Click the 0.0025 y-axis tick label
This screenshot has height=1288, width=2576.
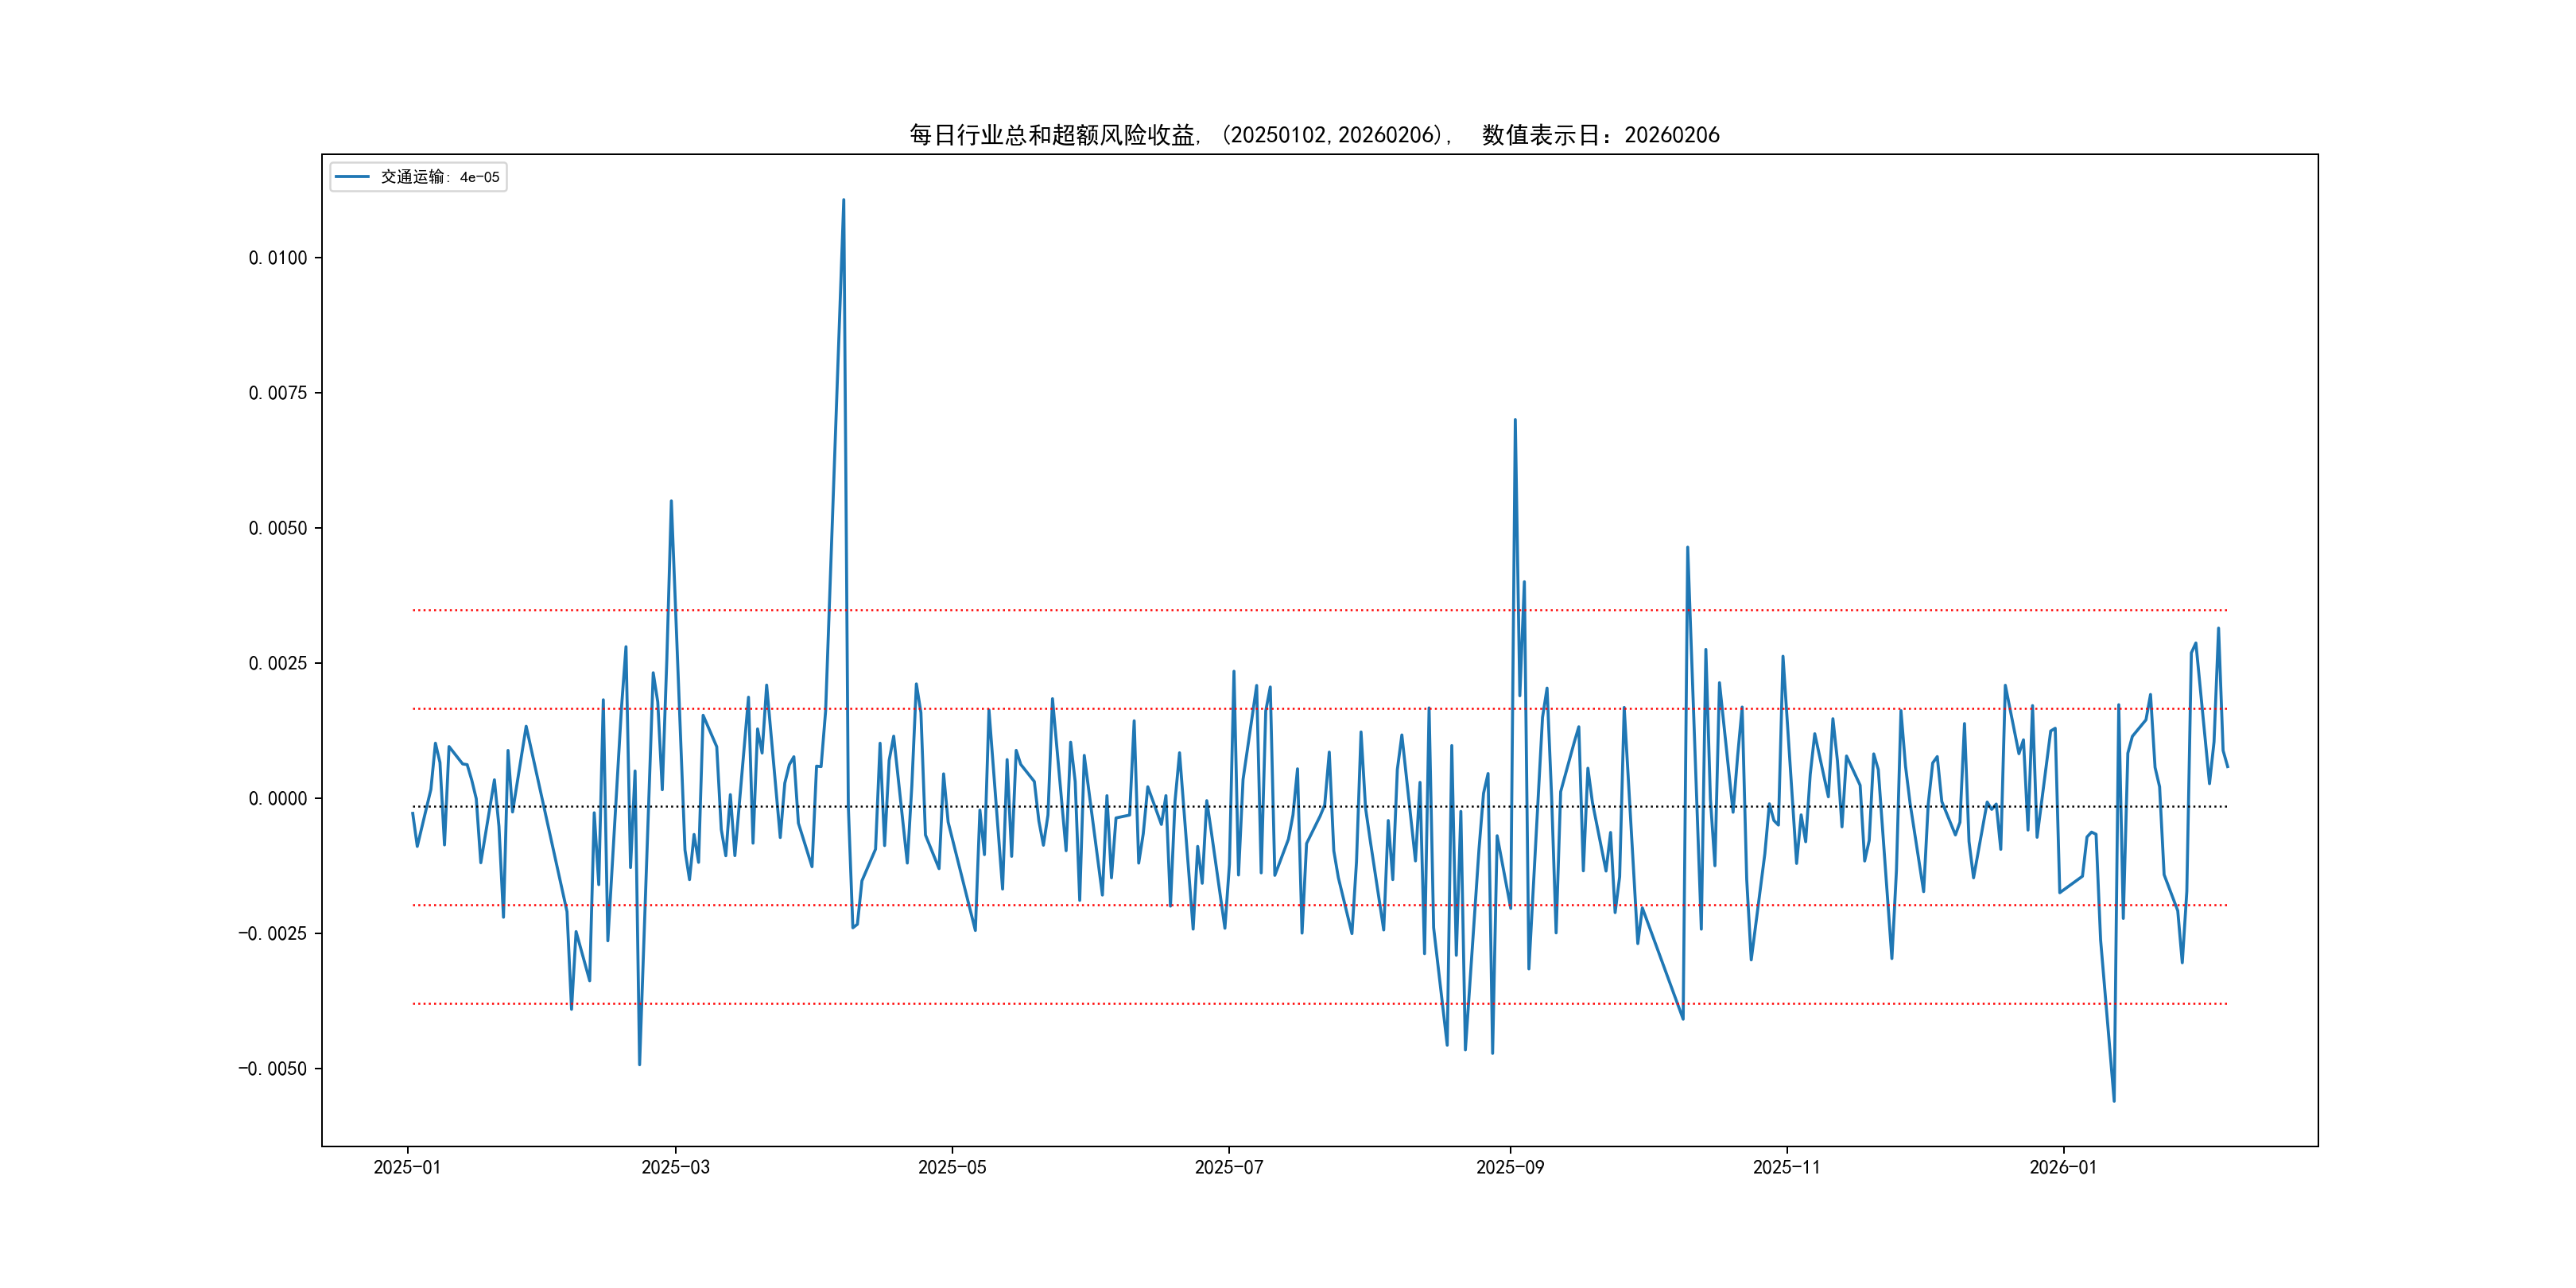pos(278,663)
